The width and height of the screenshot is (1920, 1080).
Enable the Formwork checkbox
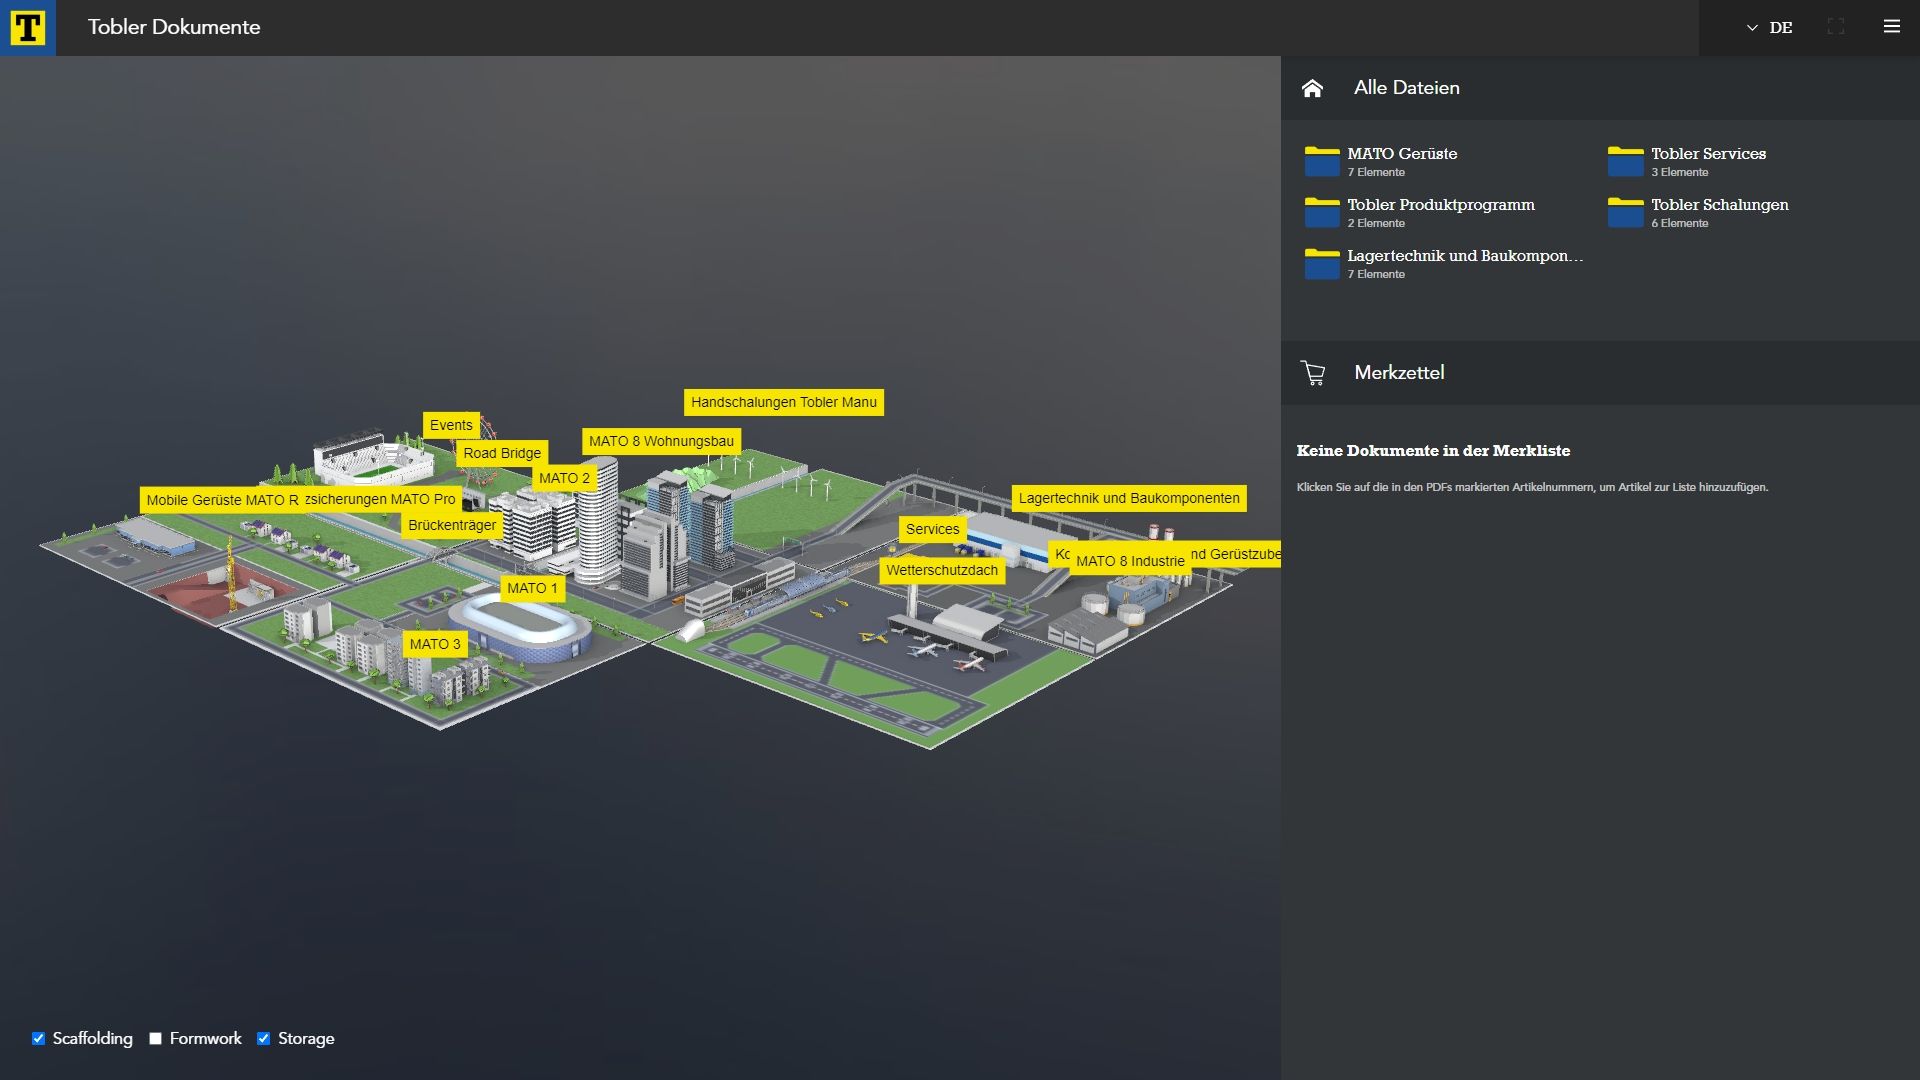(x=155, y=1039)
